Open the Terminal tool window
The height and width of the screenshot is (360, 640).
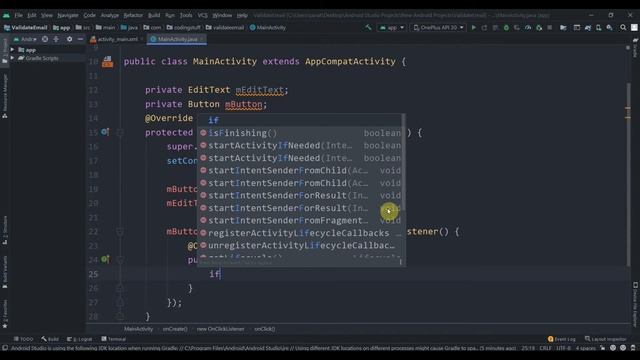[x=113, y=339]
